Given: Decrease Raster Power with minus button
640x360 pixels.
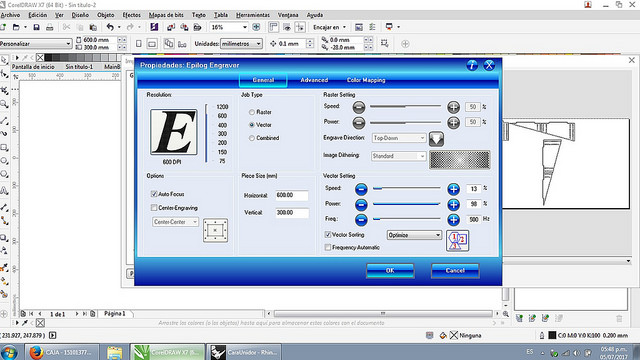Looking at the screenshot, I should [x=359, y=122].
